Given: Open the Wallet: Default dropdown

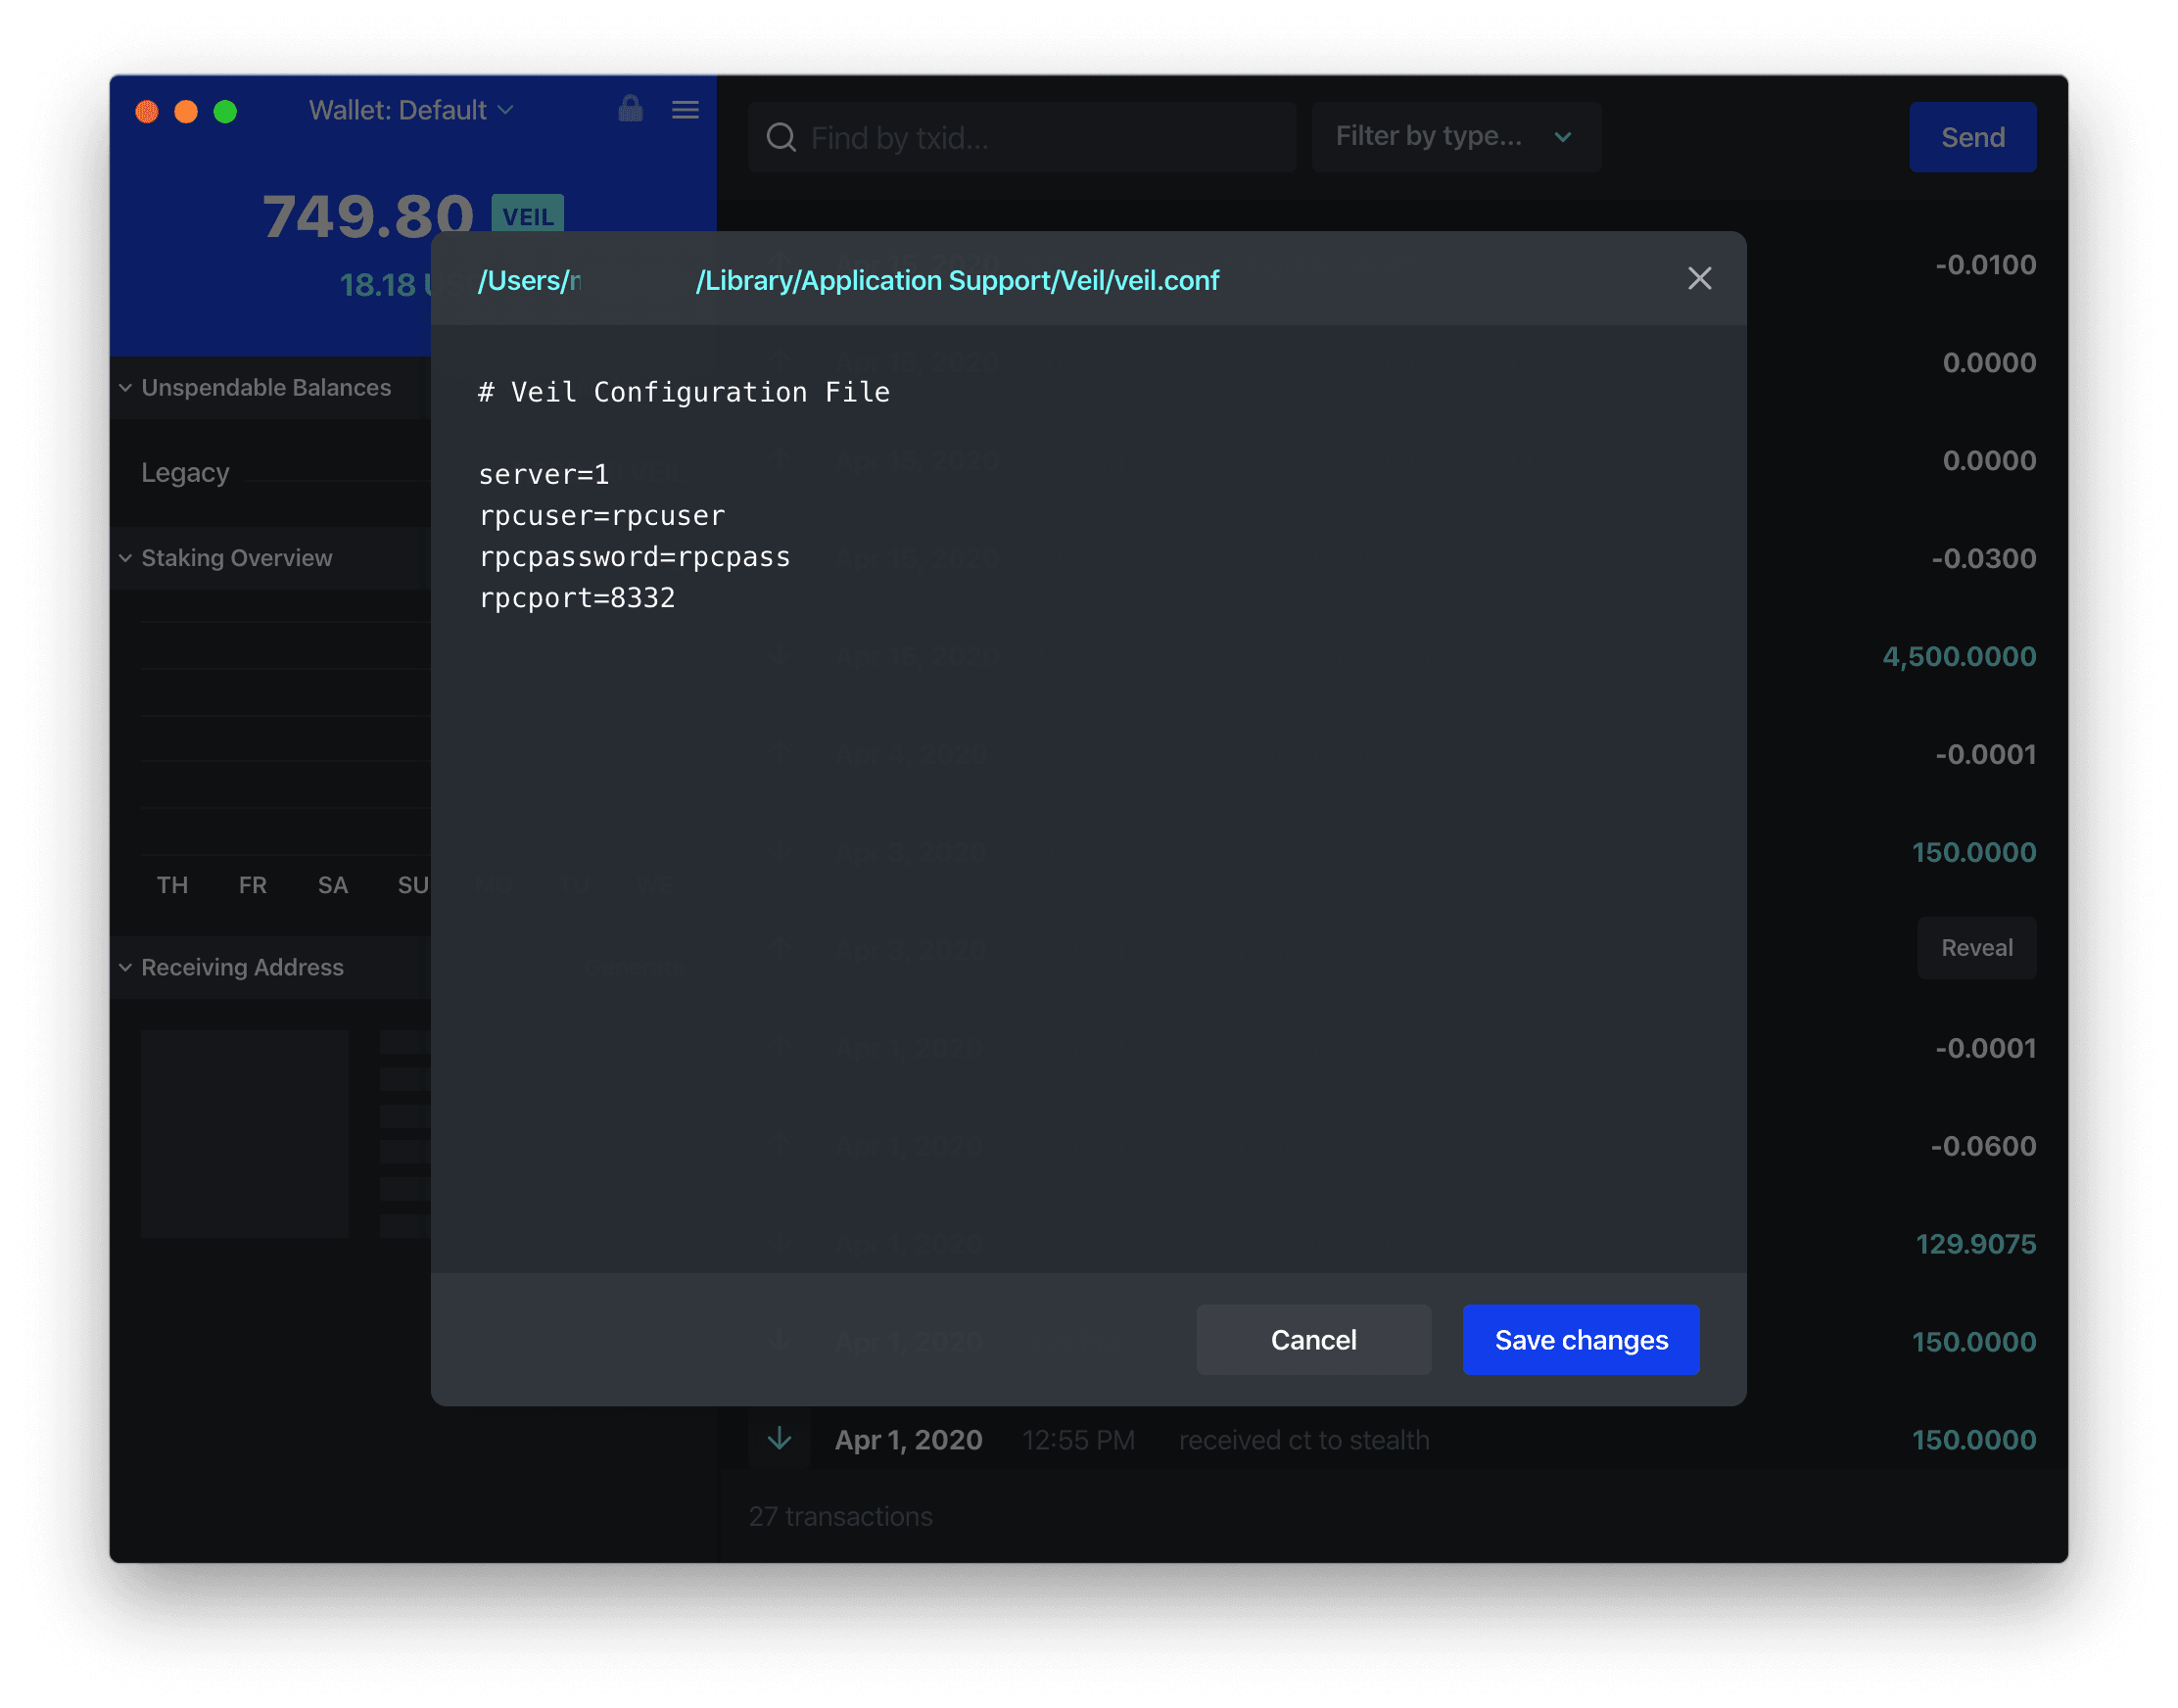Looking at the screenshot, I should [x=411, y=110].
